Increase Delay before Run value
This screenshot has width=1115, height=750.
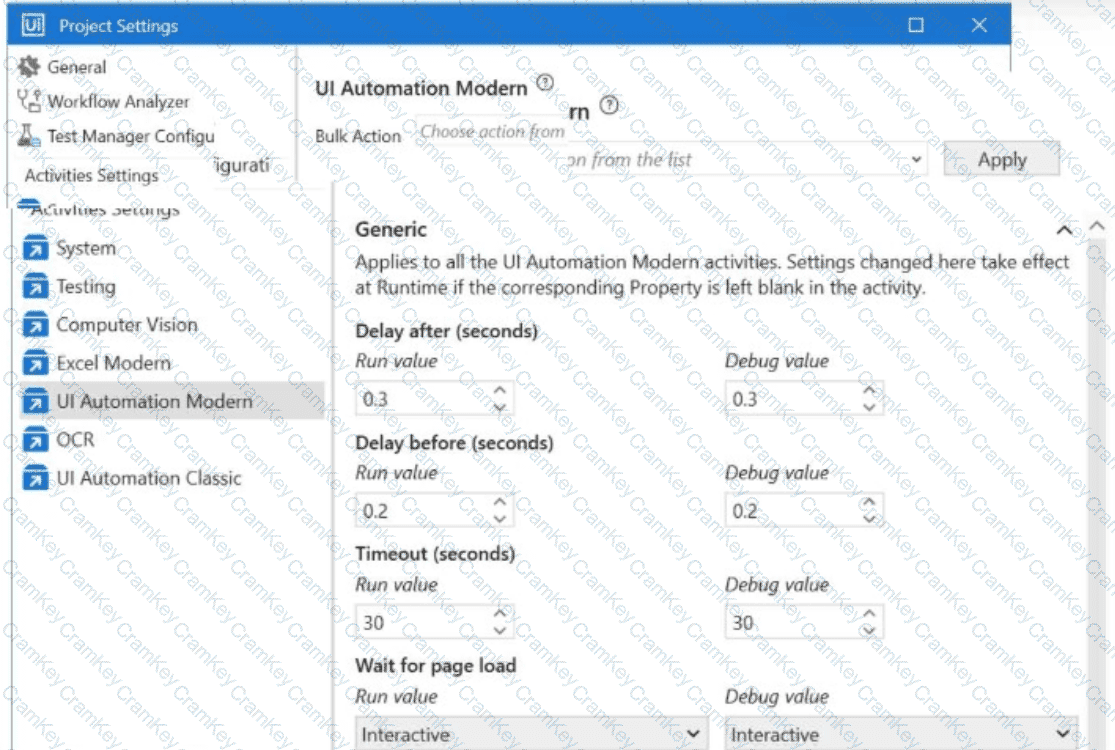(x=500, y=502)
